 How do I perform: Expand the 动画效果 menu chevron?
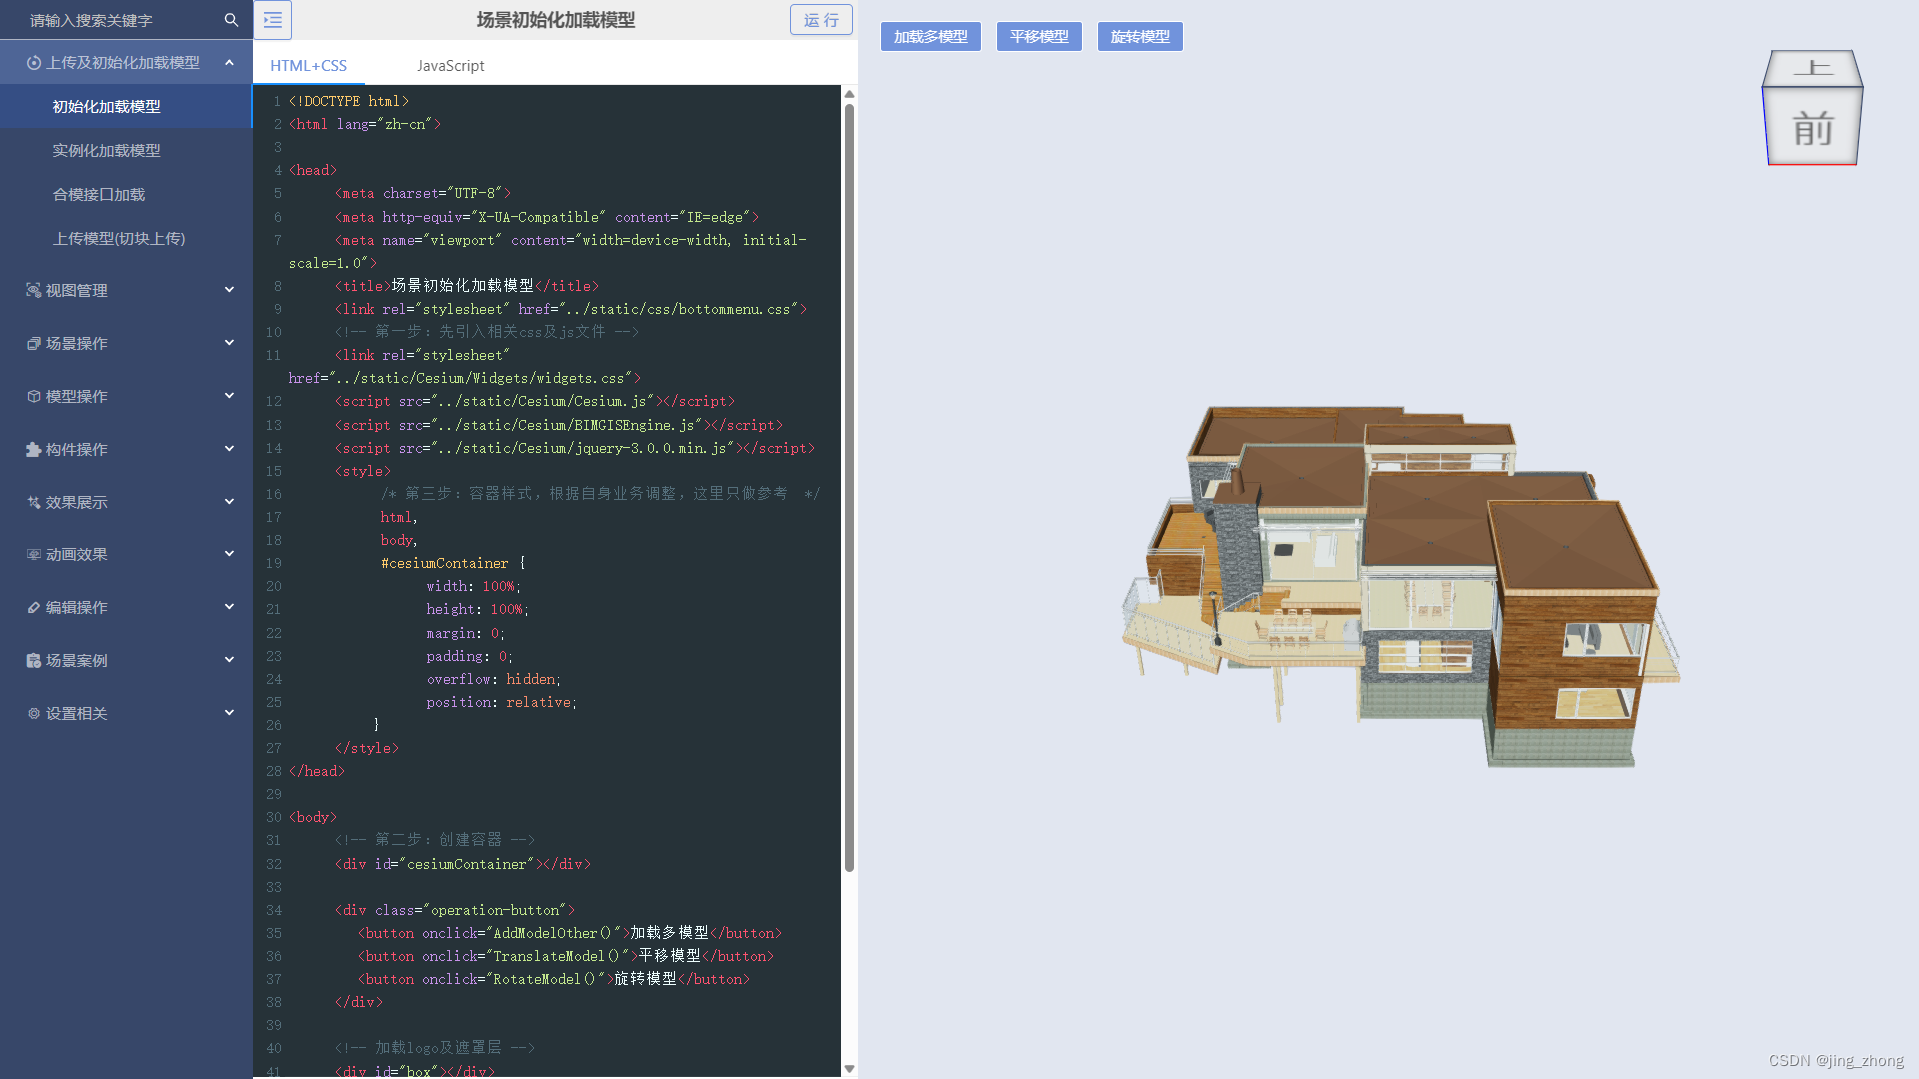(x=229, y=554)
